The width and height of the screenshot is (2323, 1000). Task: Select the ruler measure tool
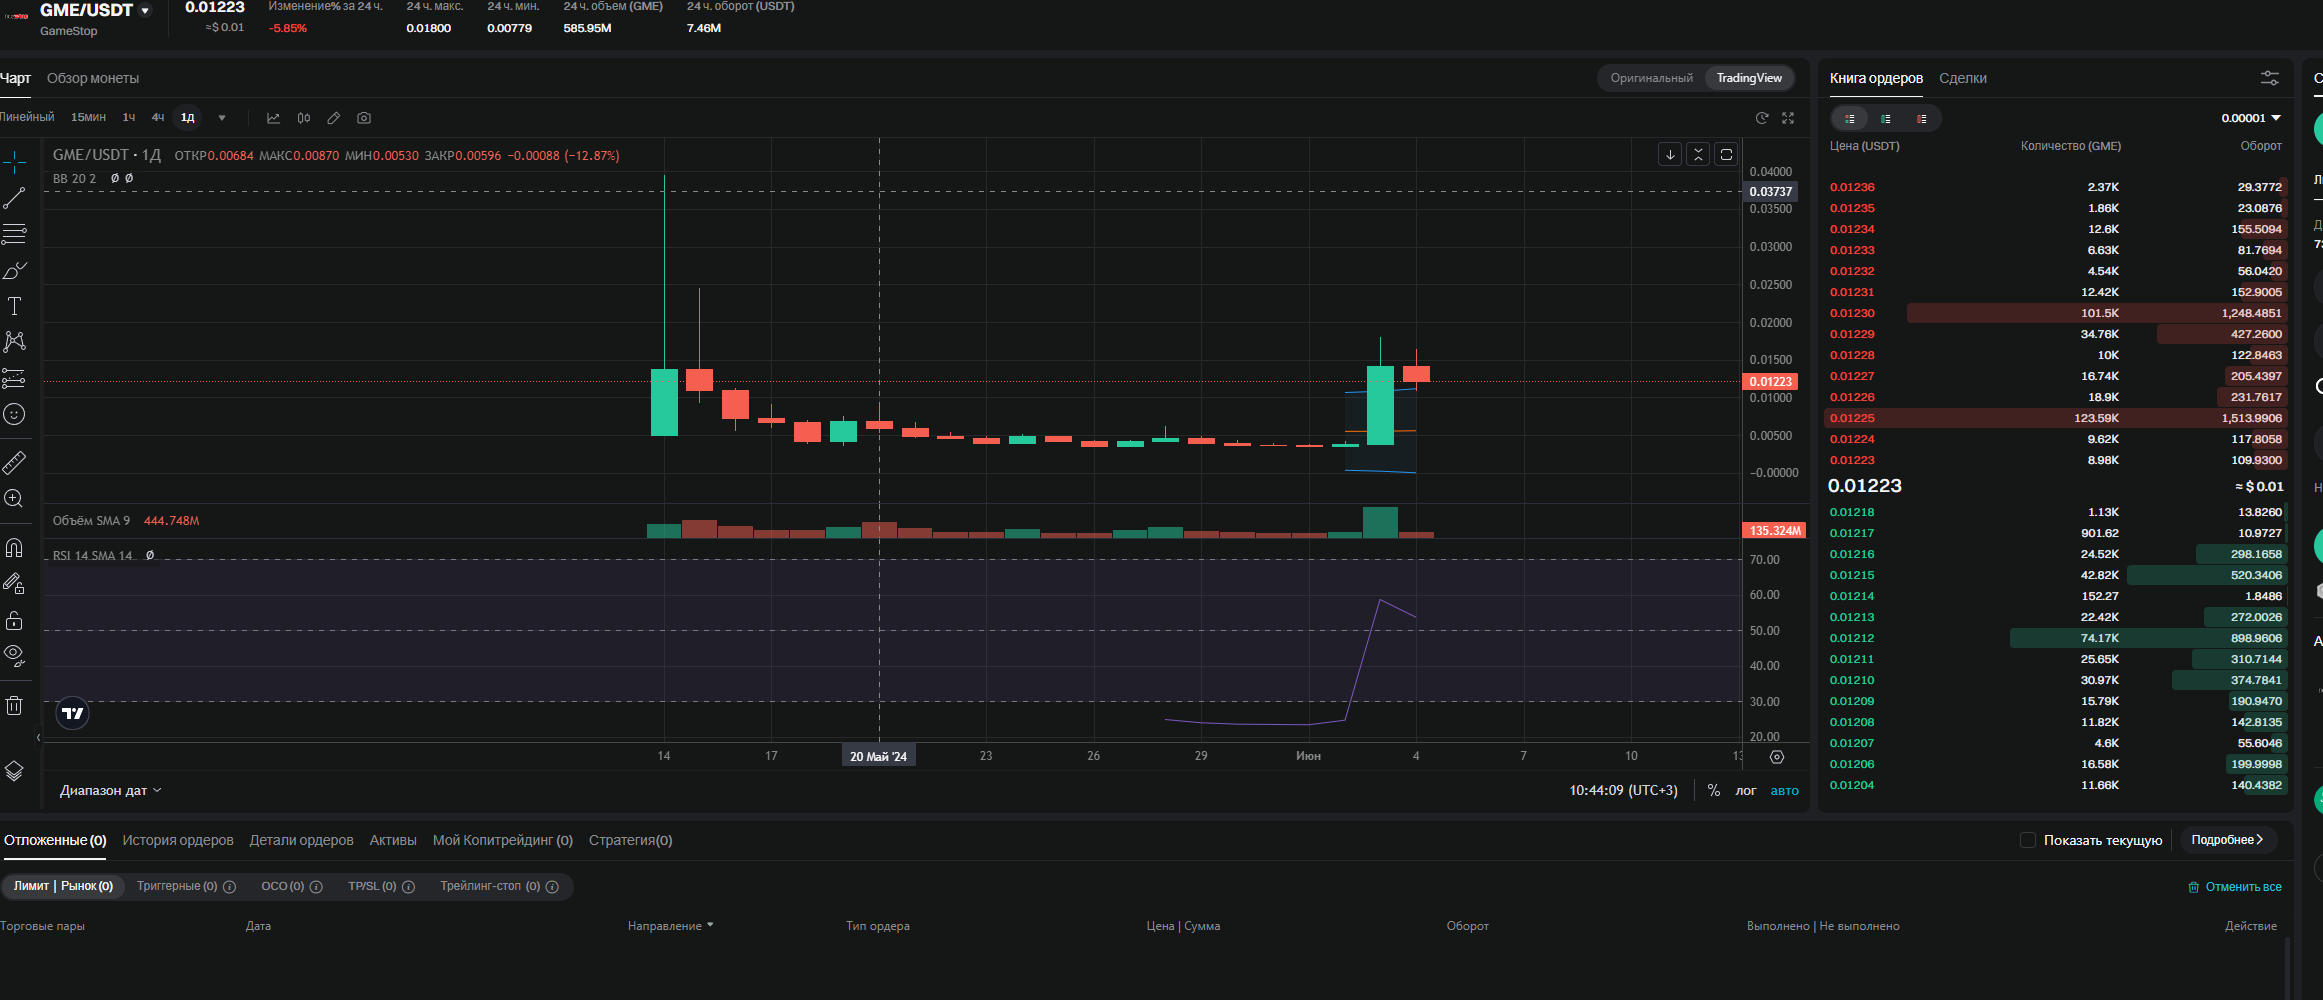pyautogui.click(x=14, y=462)
